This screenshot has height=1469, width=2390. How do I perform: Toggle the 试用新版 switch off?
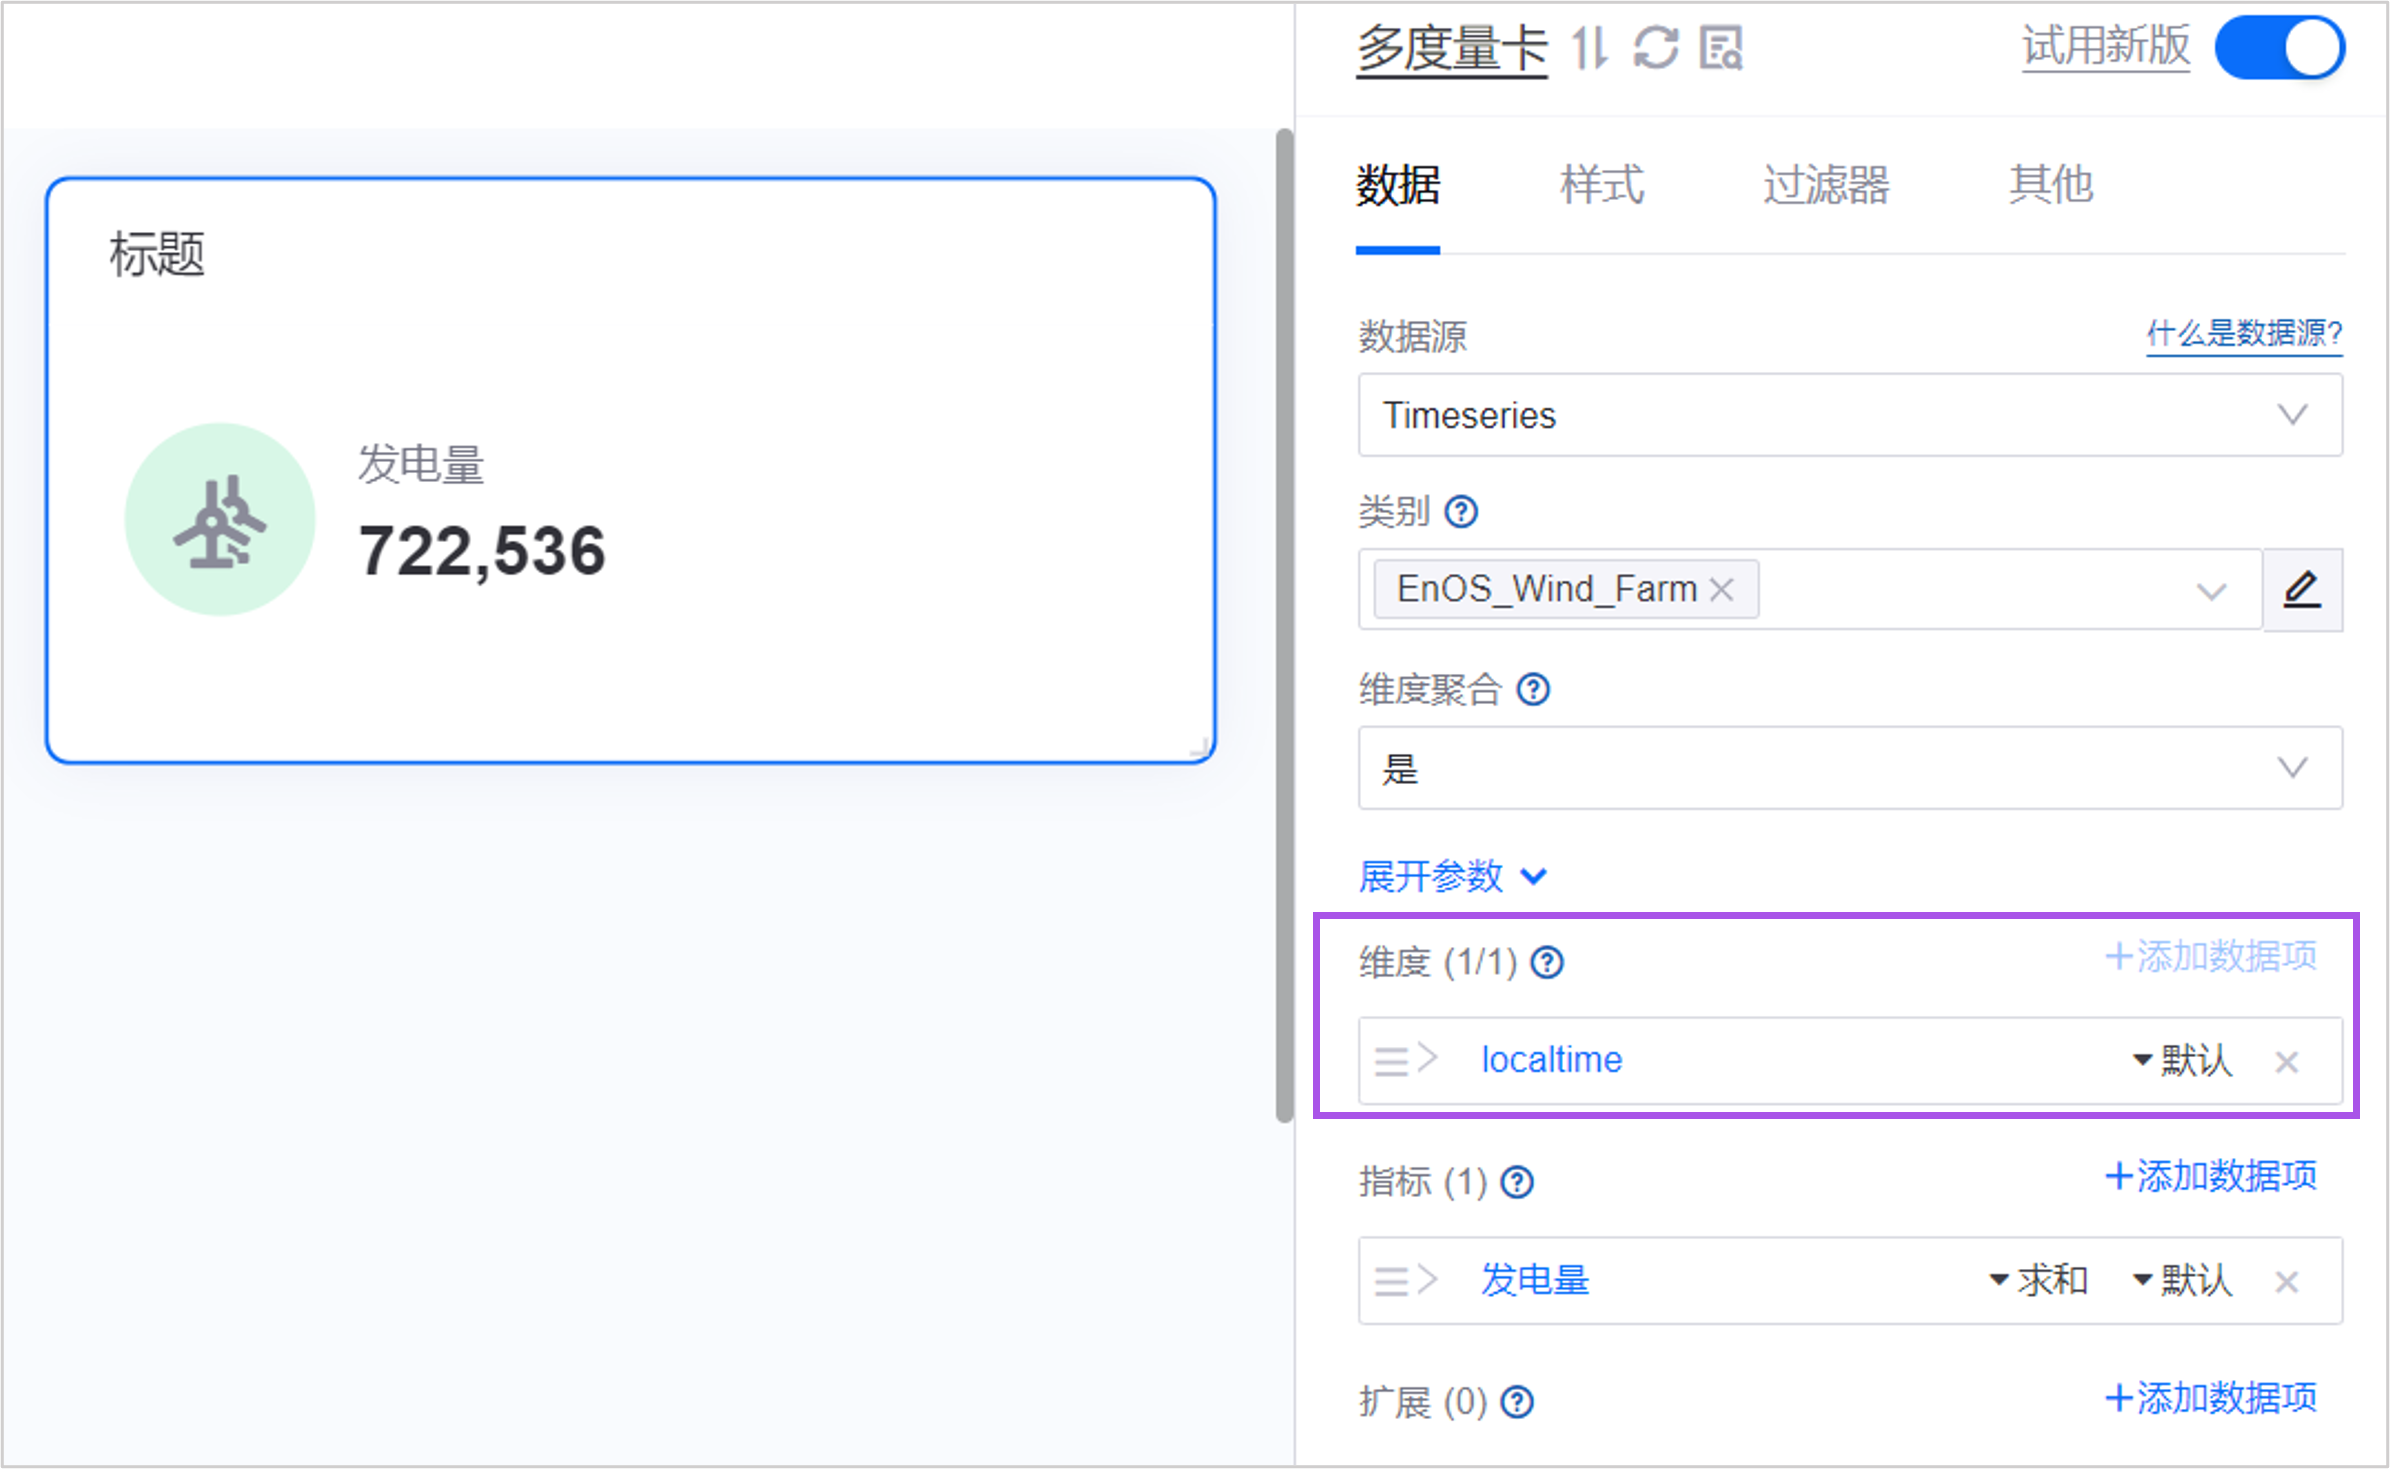point(2280,48)
